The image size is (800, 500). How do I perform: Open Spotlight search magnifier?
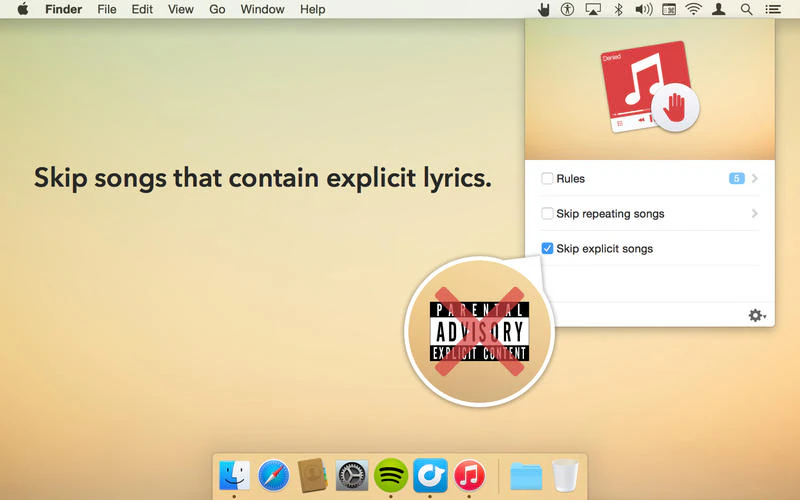point(746,9)
